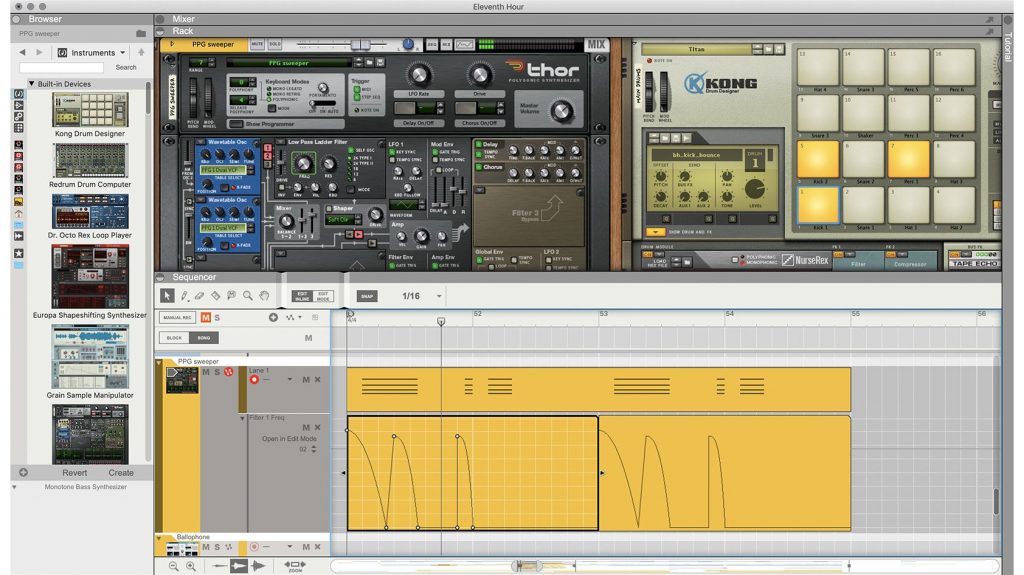
Task: Collapse the PPG sweeper track
Action: click(159, 362)
